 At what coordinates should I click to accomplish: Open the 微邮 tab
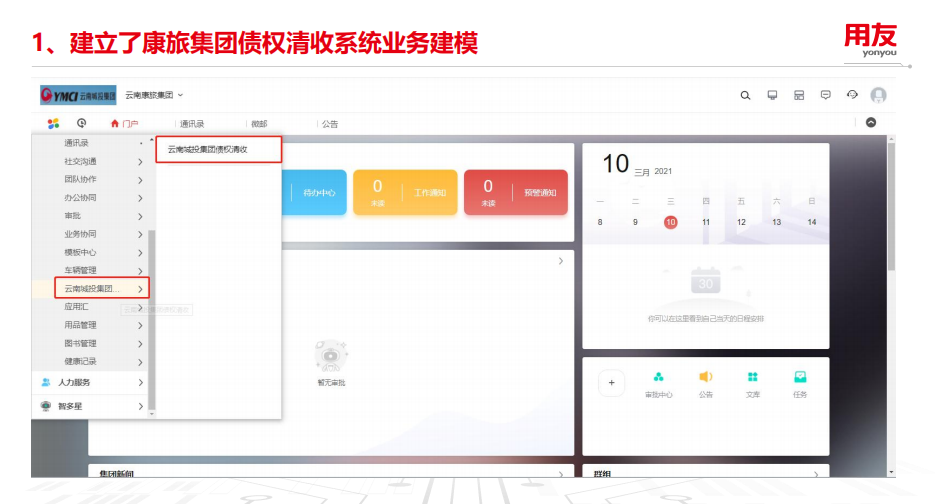[259, 124]
